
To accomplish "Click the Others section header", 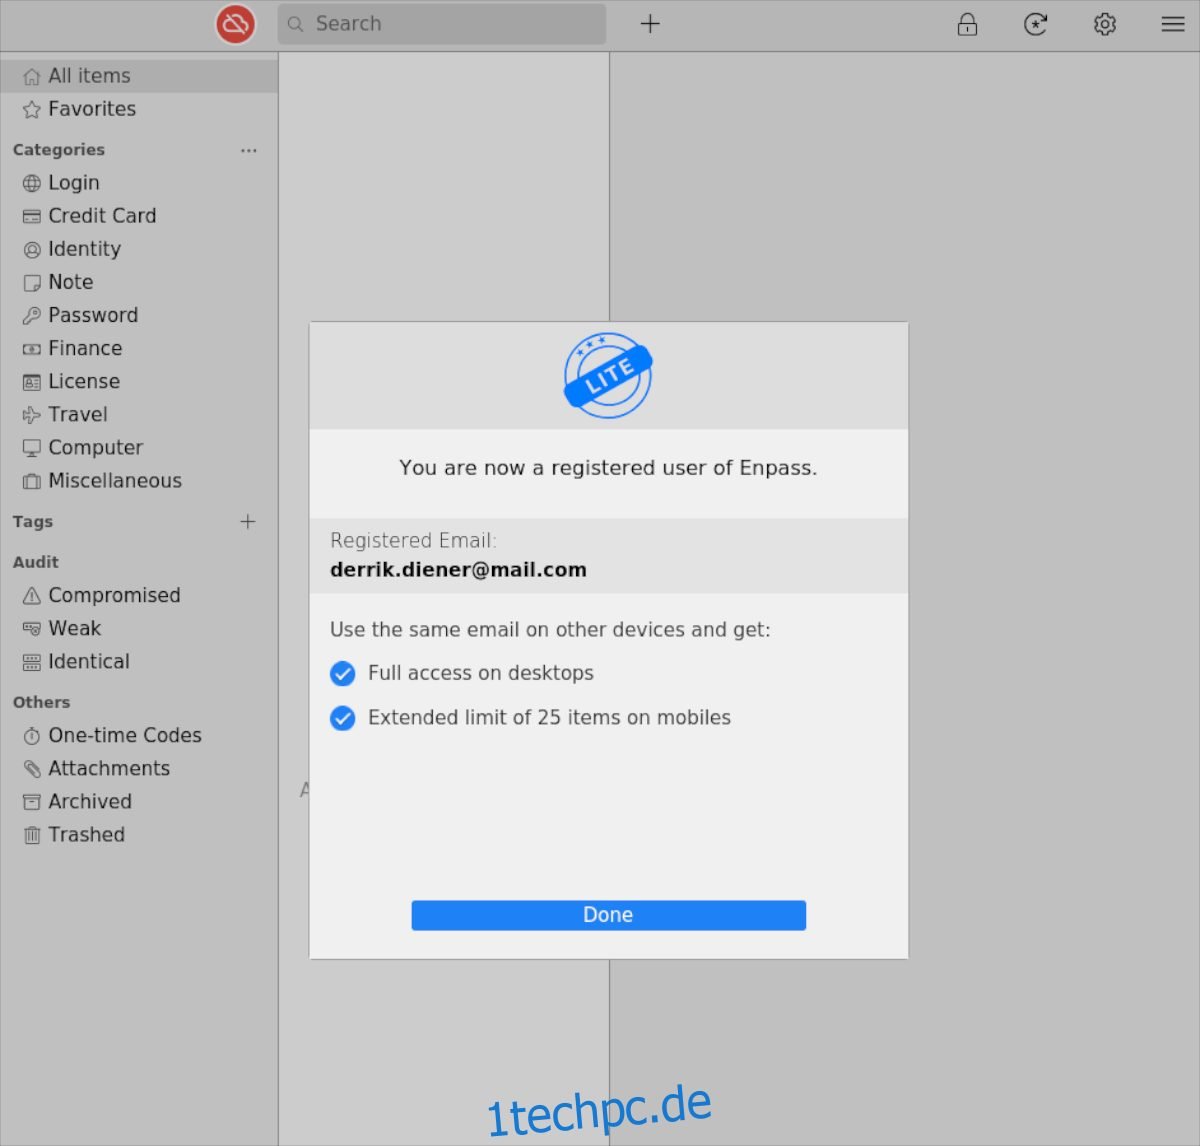I will 42,702.
